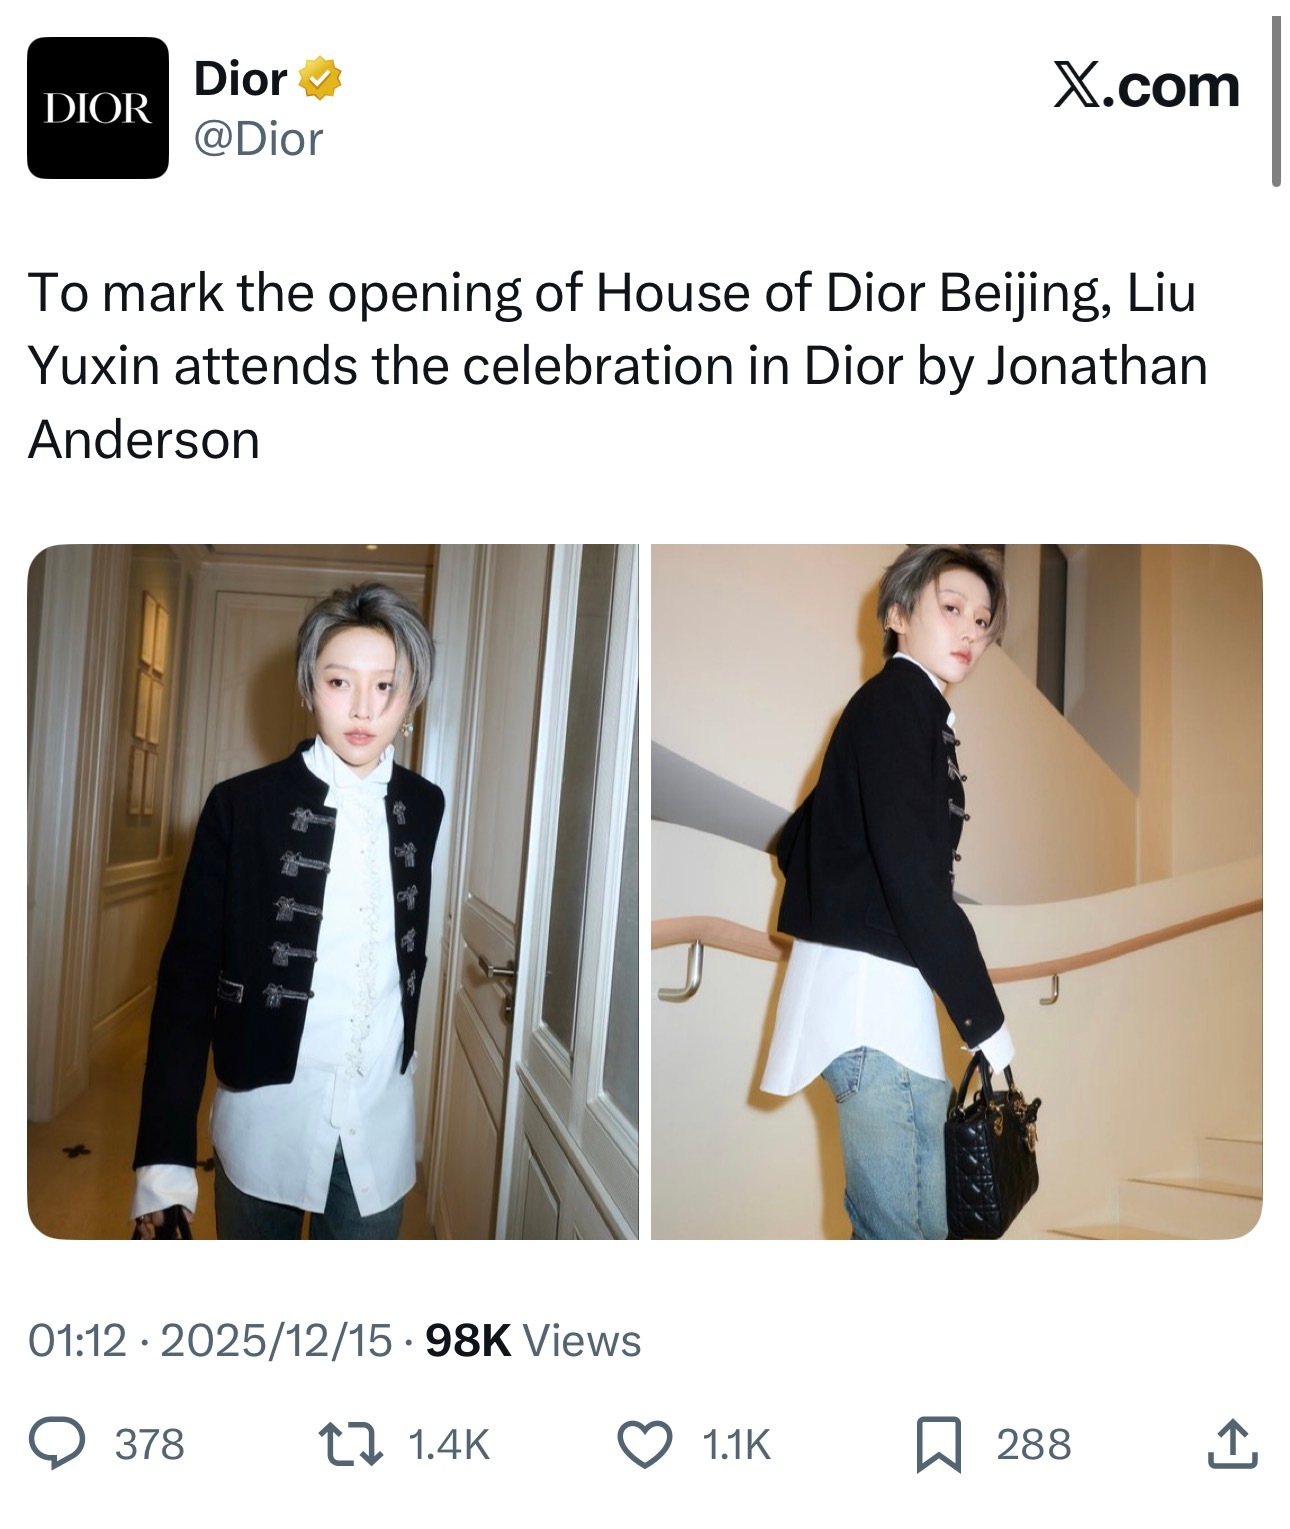Open the @Dior handle link
This screenshot has height=1529, width=1290.
[x=258, y=139]
